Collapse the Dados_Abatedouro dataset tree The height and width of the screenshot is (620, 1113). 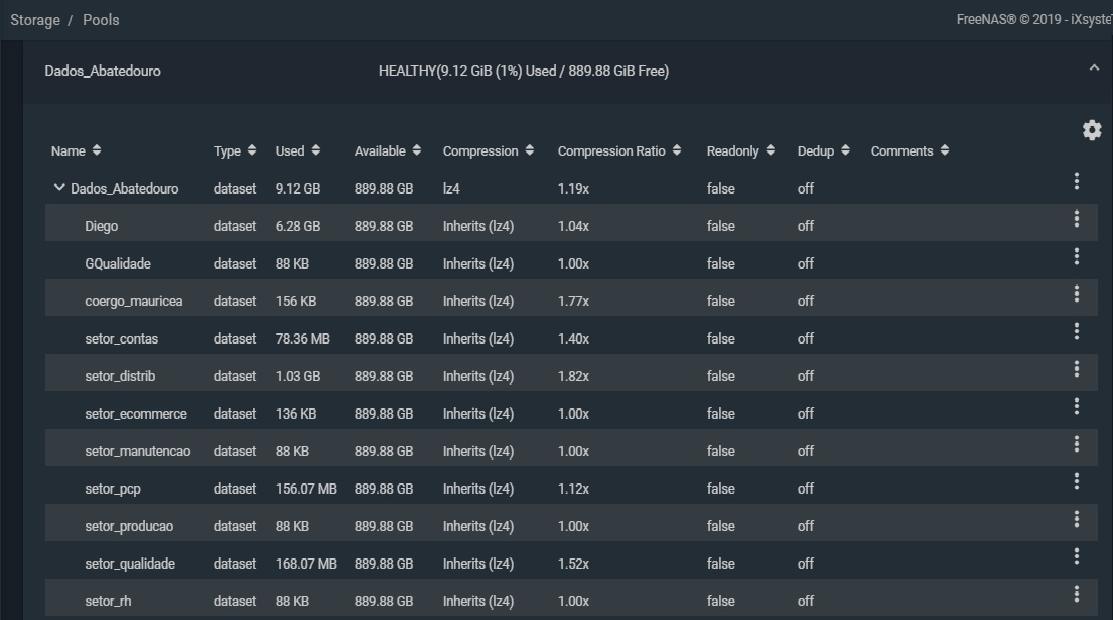pyautogui.click(x=59, y=187)
